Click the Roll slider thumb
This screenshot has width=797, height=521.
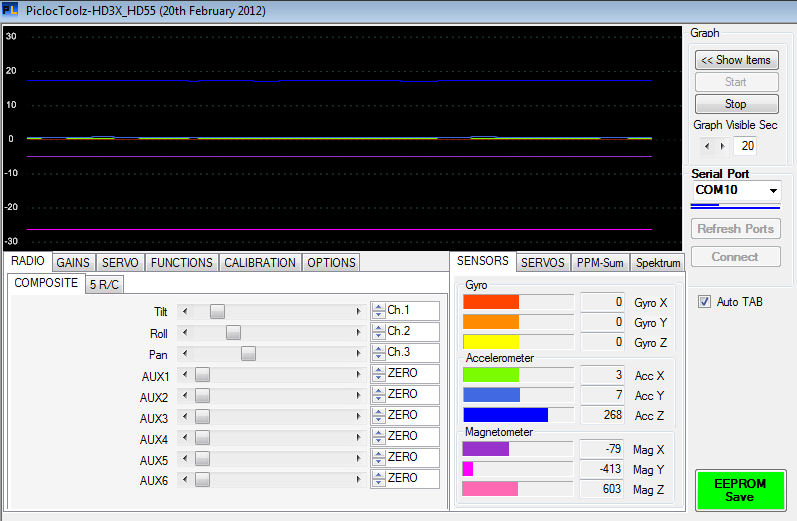pyautogui.click(x=233, y=332)
